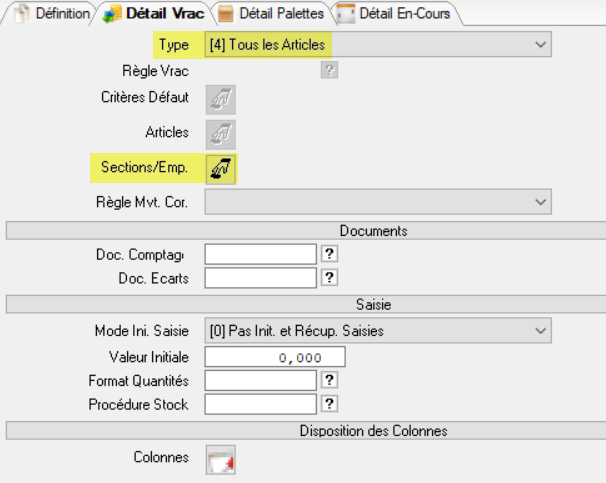Click the Articles selection icon
This screenshot has width=606, height=483.
point(221,133)
